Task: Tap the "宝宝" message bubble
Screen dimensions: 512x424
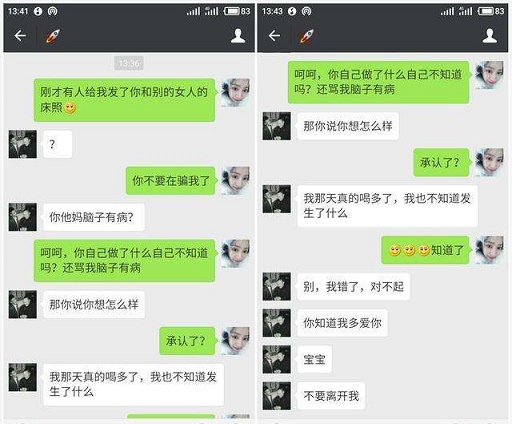Action: click(314, 359)
